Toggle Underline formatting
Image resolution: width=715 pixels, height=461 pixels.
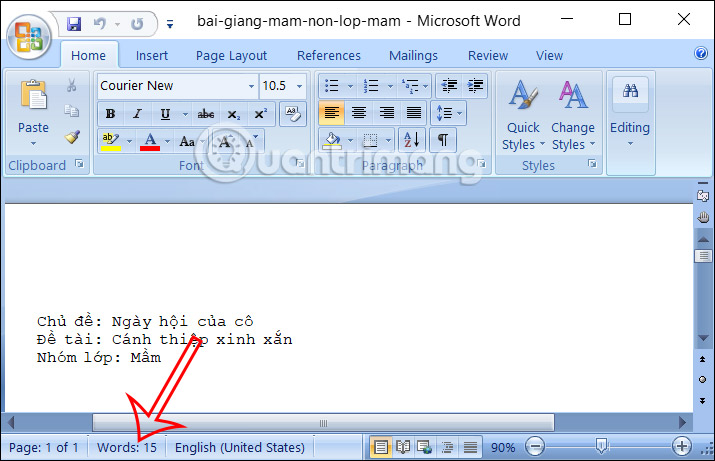(165, 114)
